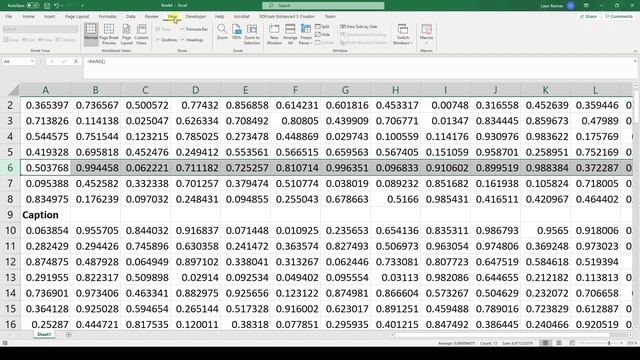Switch to Page Break Preview in status bar

(x=572, y=343)
